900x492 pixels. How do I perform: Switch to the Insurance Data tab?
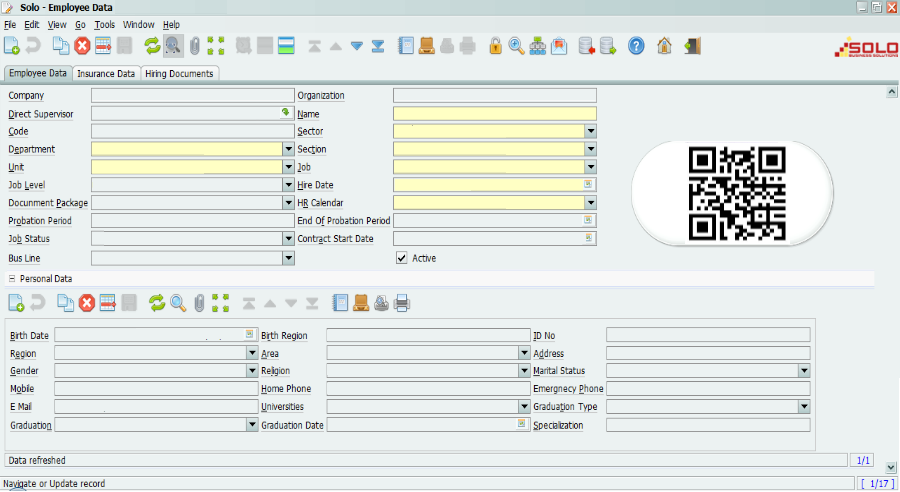click(106, 74)
